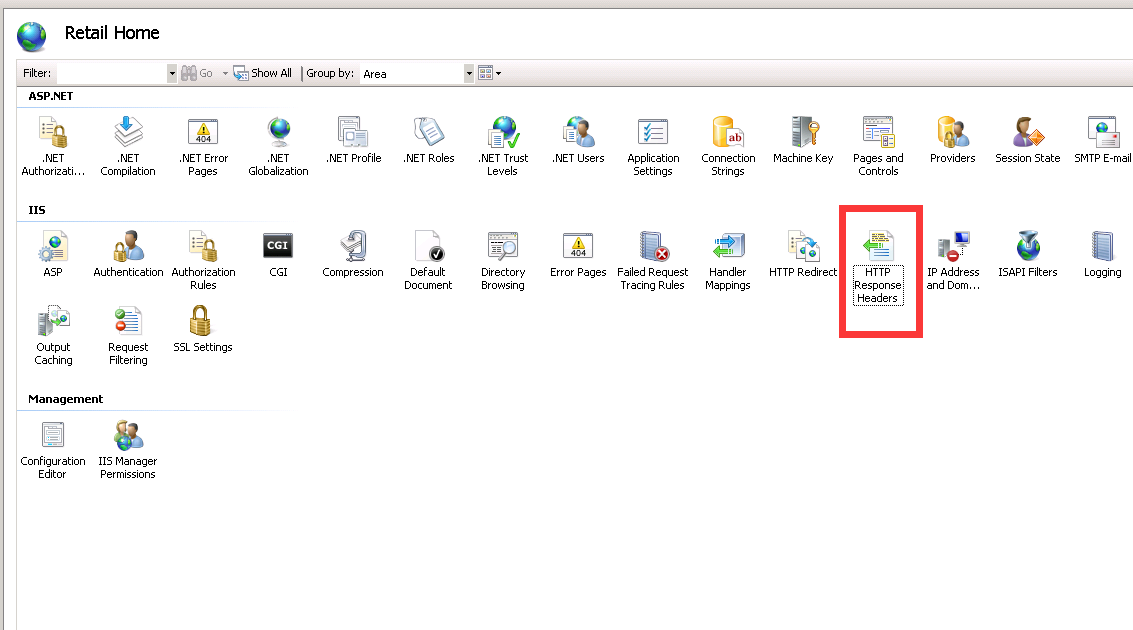Open CGI feature
This screenshot has height=630, width=1133.
click(278, 254)
